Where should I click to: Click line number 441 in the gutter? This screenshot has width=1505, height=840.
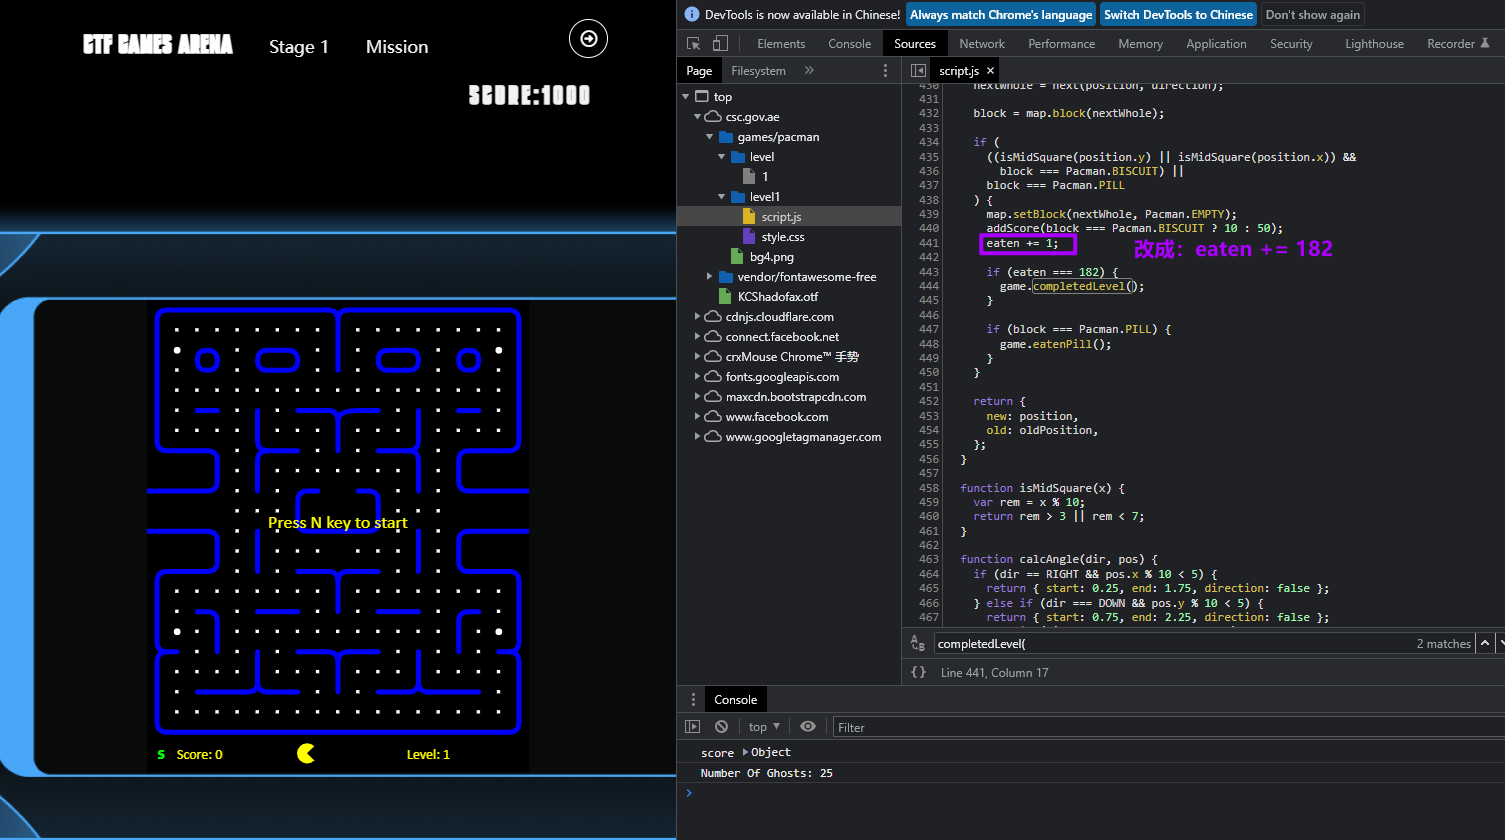928,243
